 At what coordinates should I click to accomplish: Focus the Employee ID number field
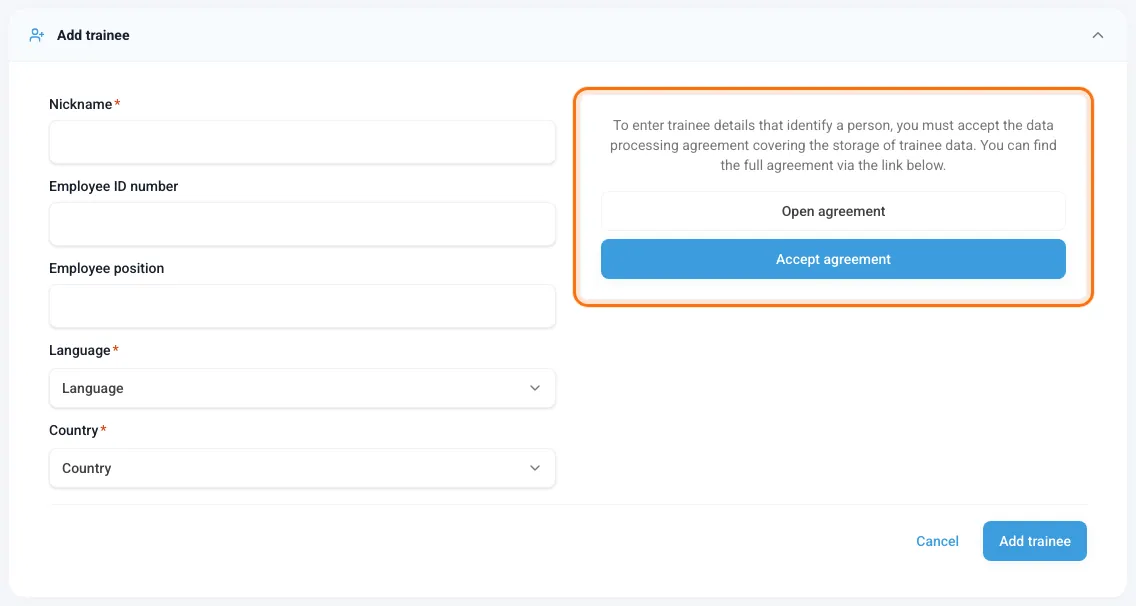point(302,224)
